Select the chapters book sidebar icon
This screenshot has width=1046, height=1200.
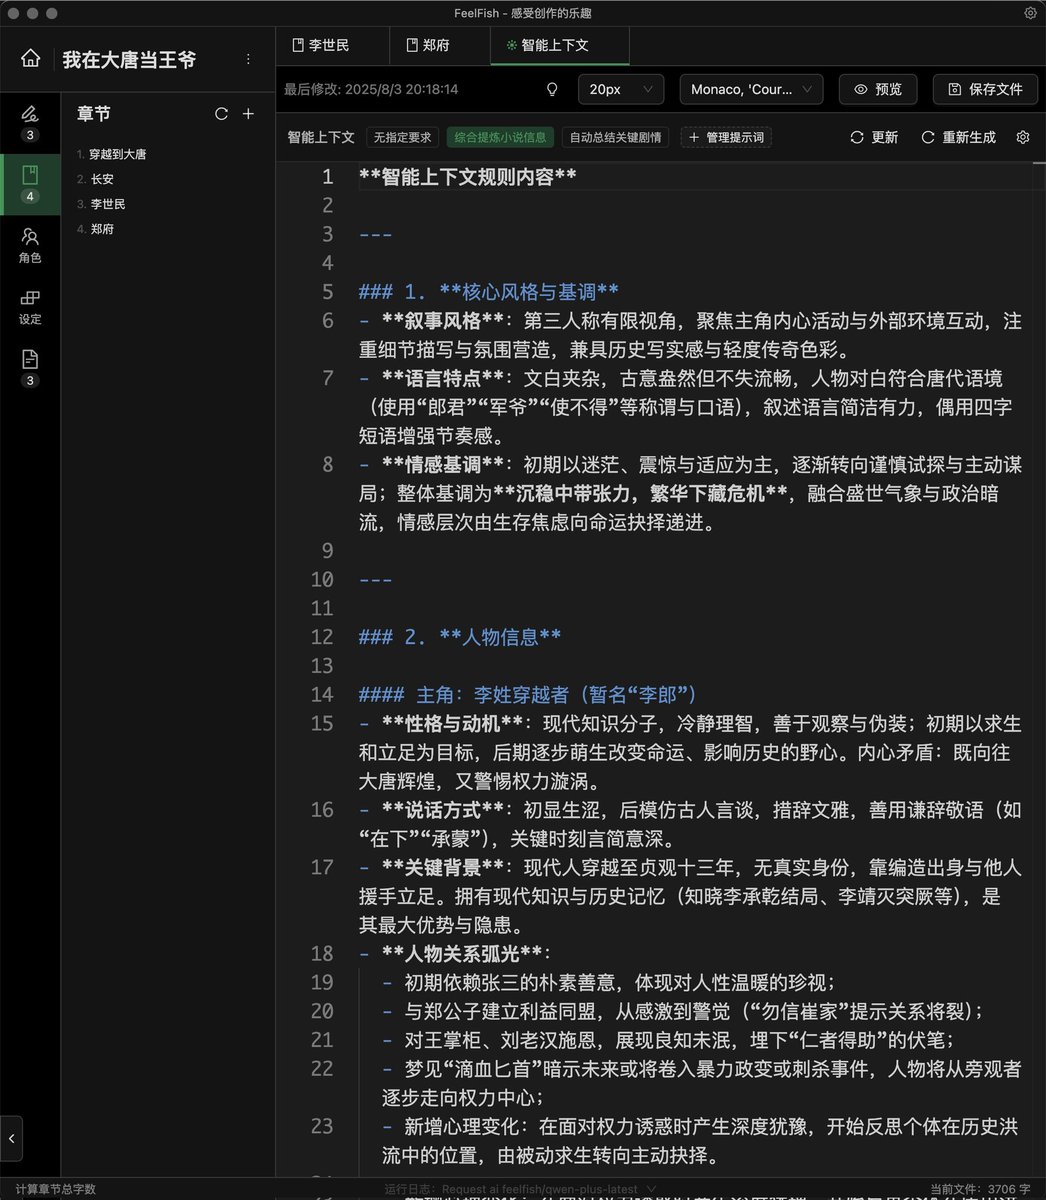click(x=30, y=184)
